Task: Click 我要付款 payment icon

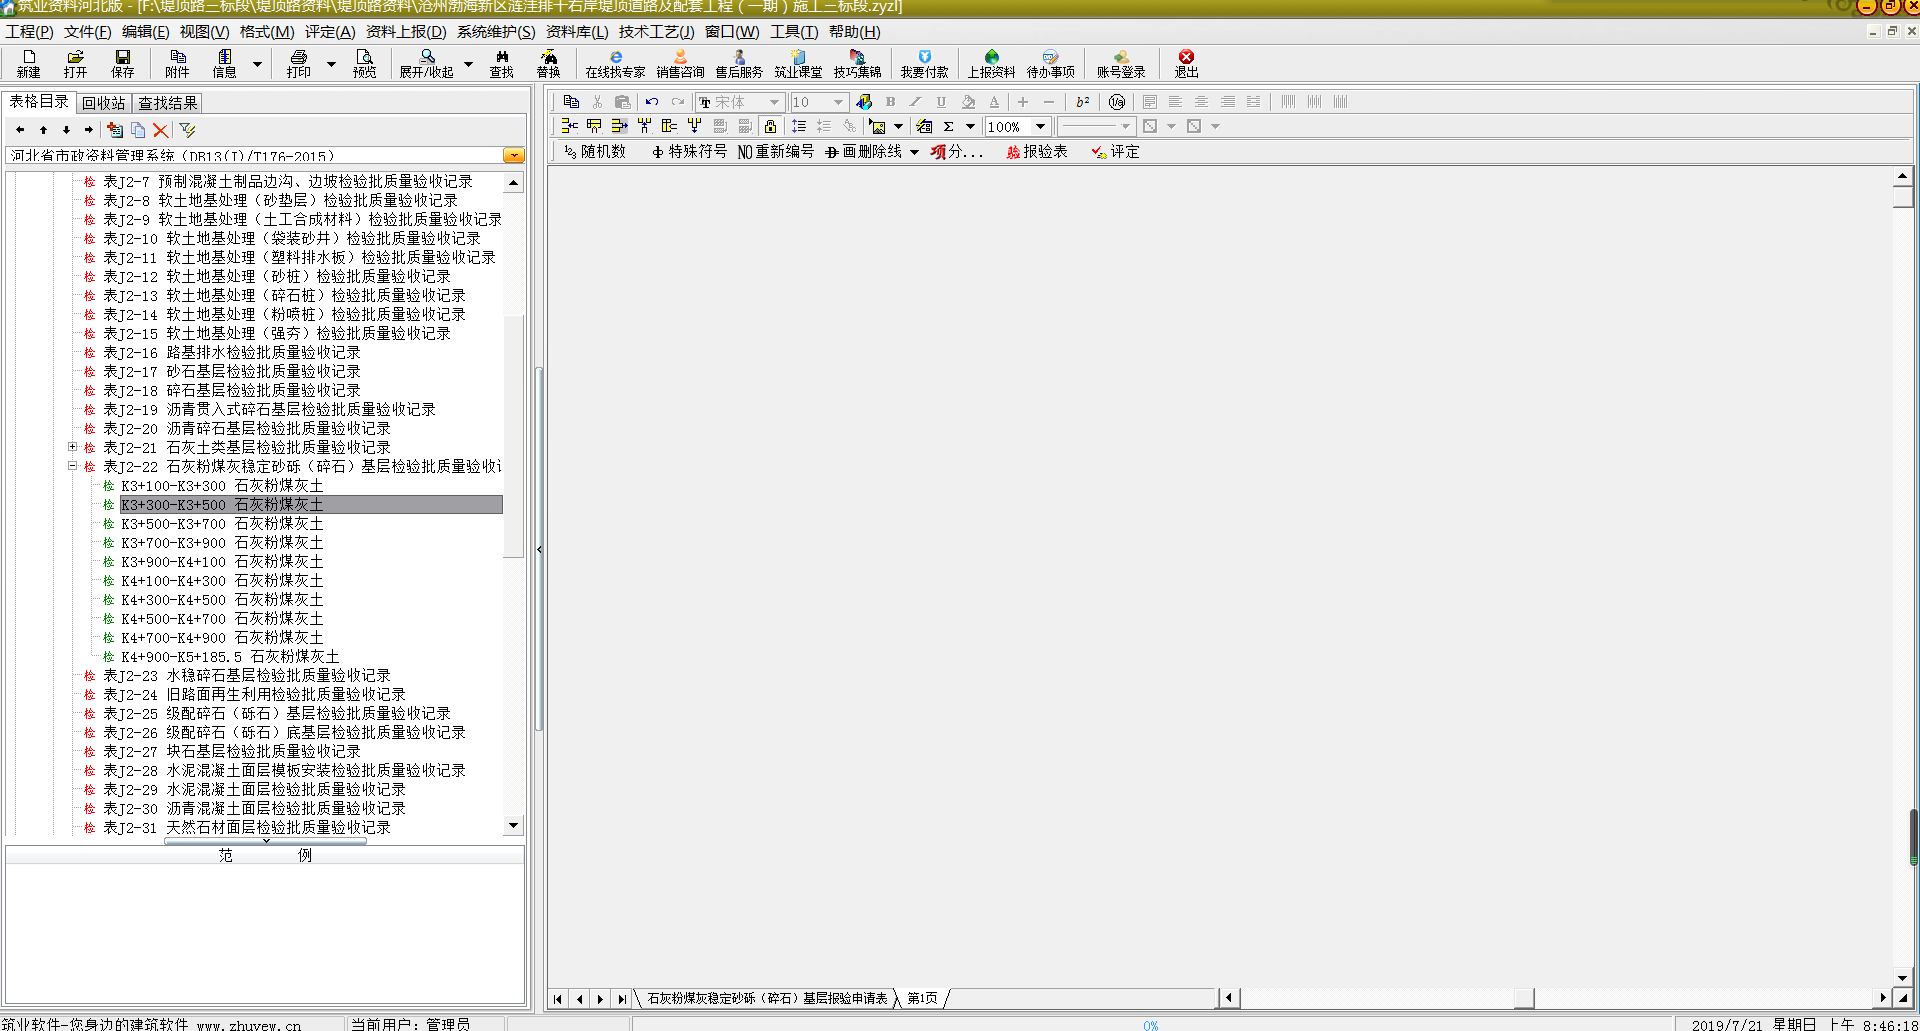Action: coord(924,64)
